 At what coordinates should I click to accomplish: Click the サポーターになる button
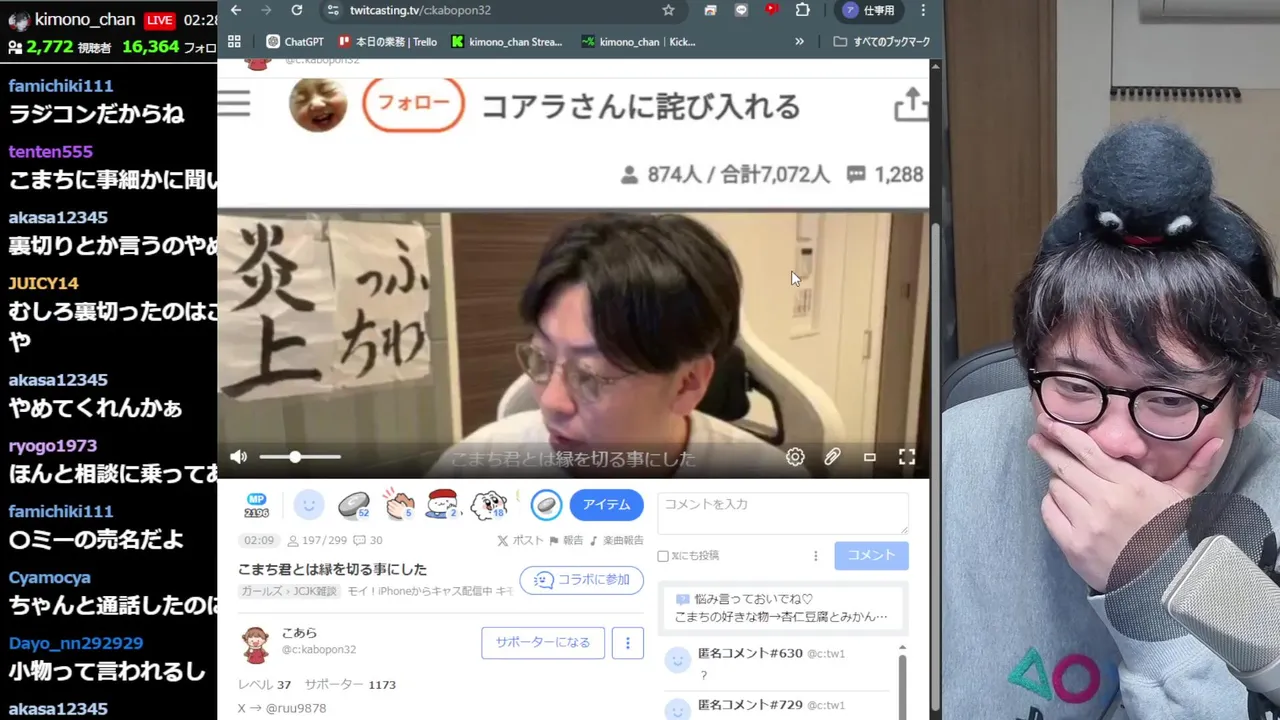(x=543, y=642)
